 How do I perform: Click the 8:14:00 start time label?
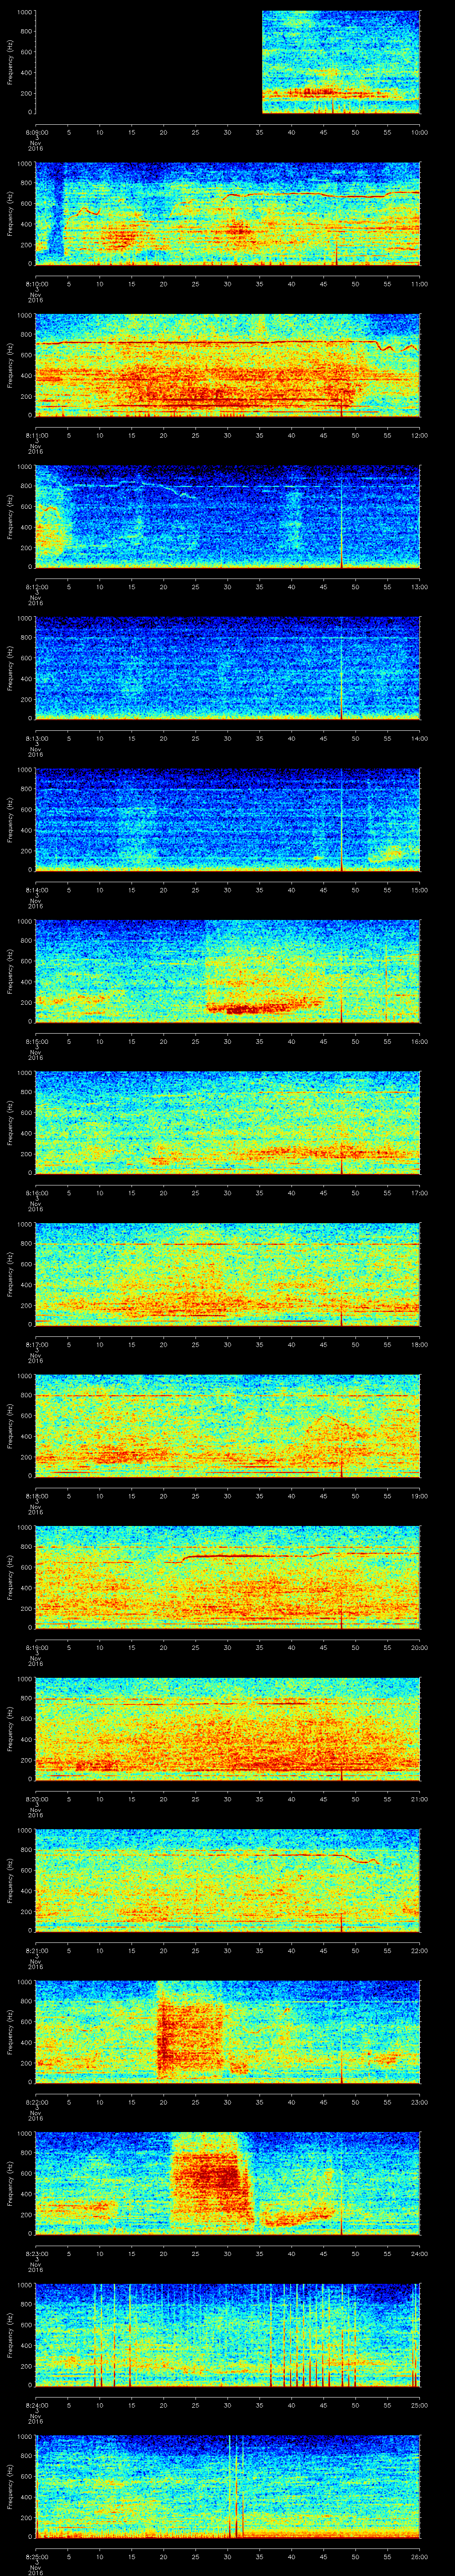coord(36,890)
